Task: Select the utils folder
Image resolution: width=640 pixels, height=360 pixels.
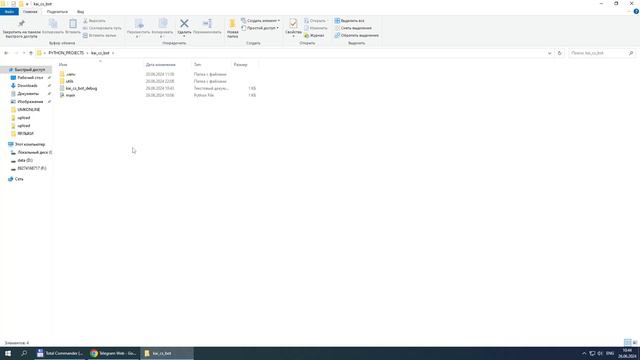Action: click(x=69, y=81)
